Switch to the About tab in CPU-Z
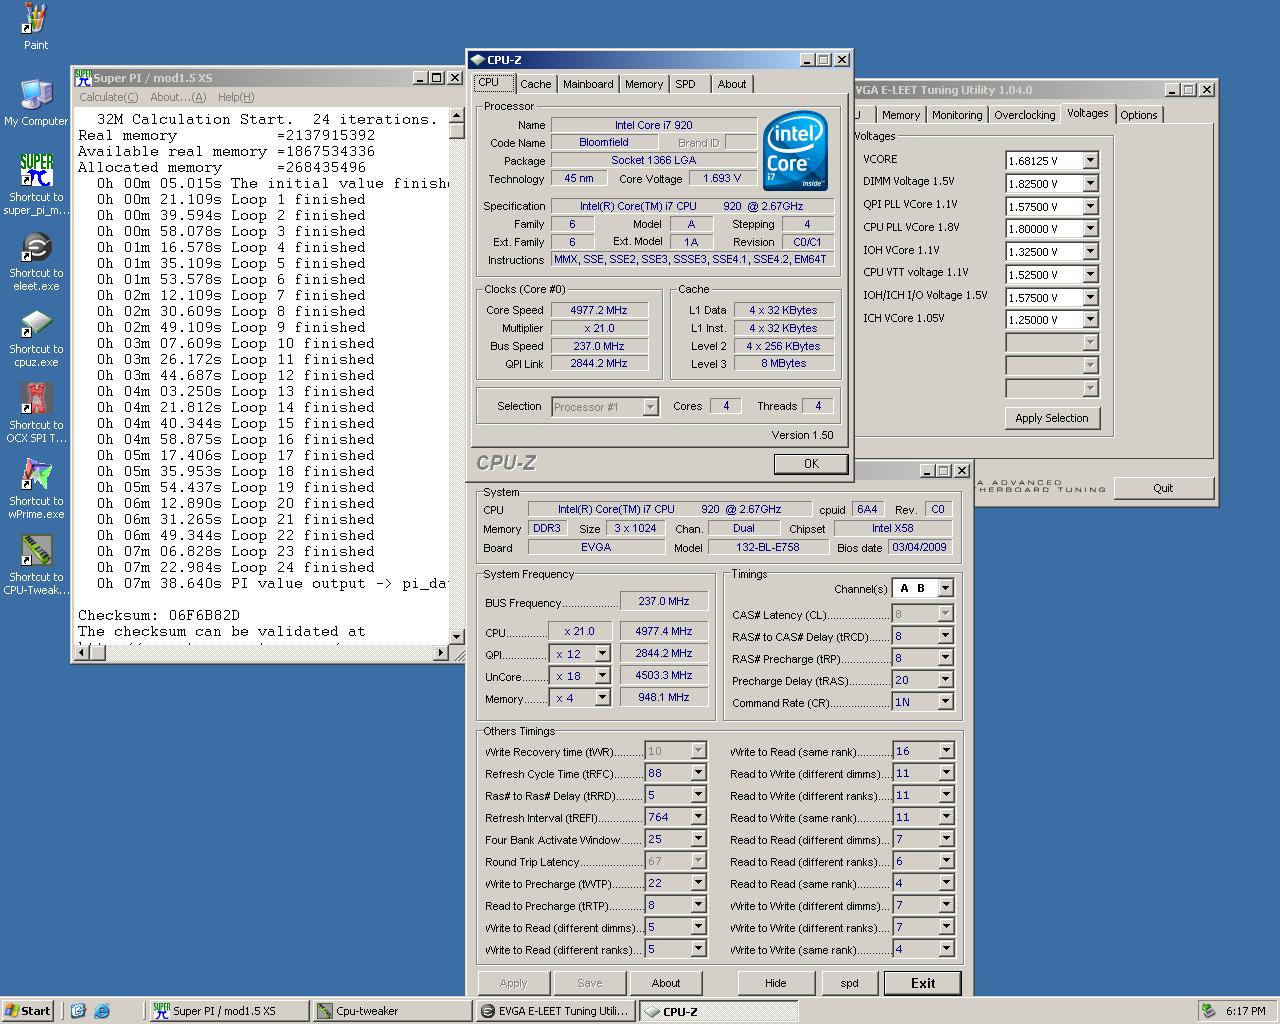Viewport: 1280px width, 1024px height. coord(732,84)
